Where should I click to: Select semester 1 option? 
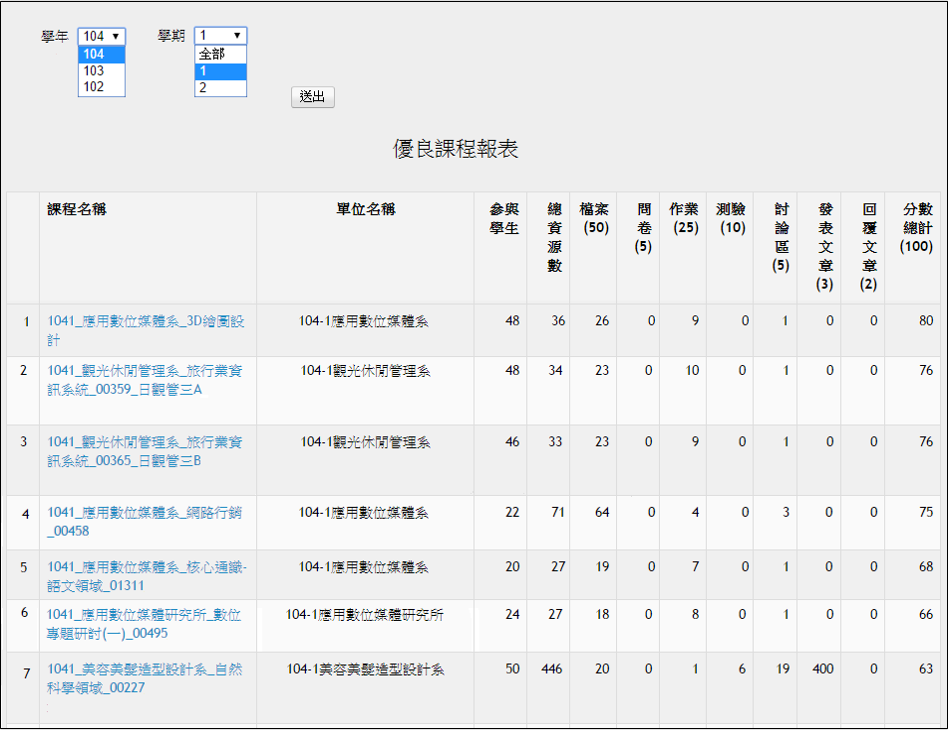219,71
